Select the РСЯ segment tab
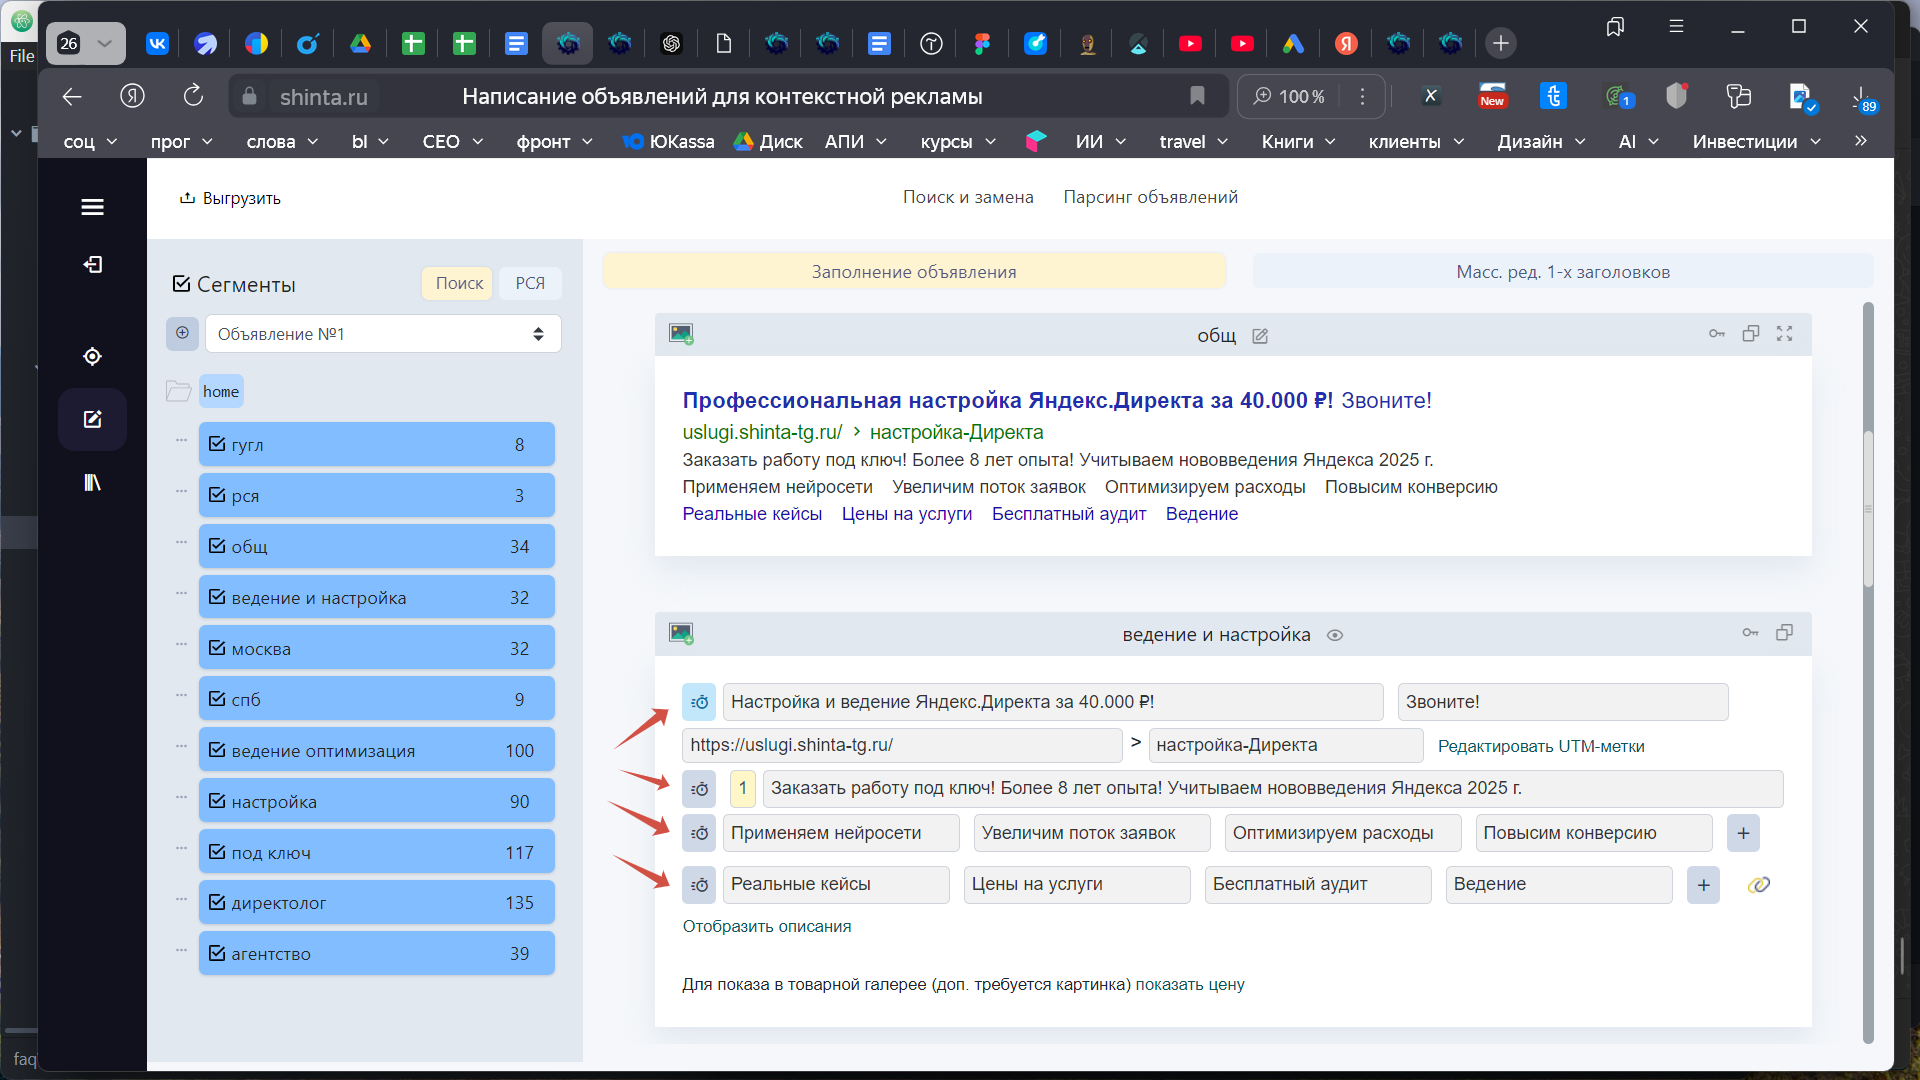The width and height of the screenshot is (1920, 1080). coord(530,284)
